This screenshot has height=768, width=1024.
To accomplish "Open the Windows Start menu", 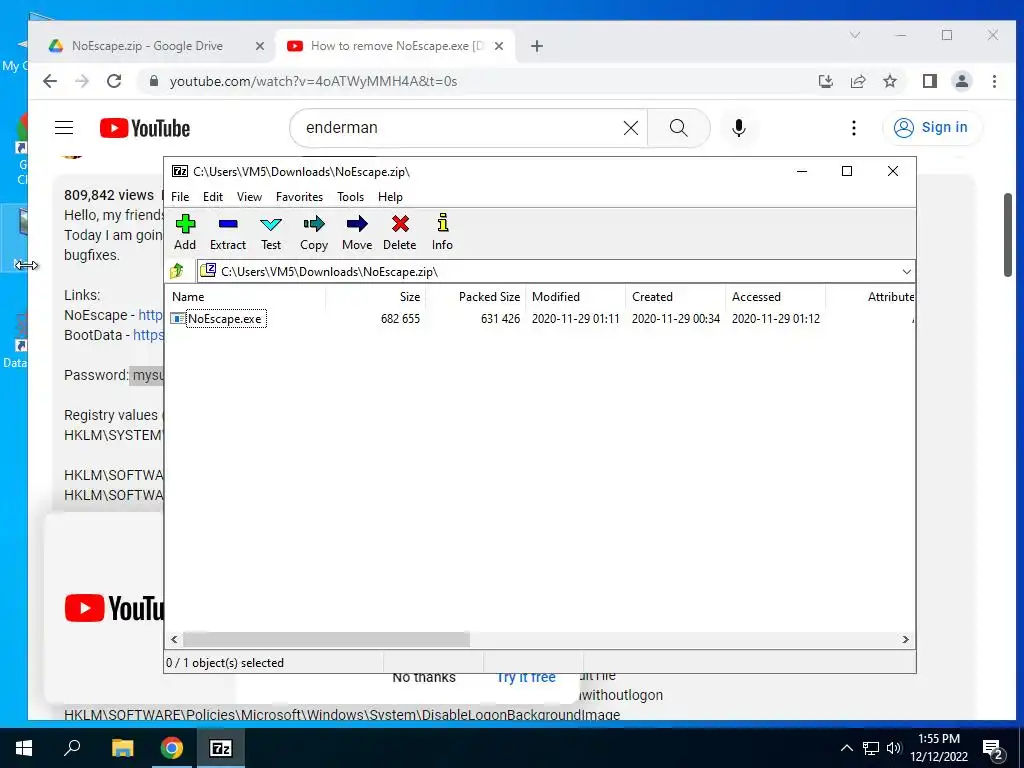I will pos(24,748).
